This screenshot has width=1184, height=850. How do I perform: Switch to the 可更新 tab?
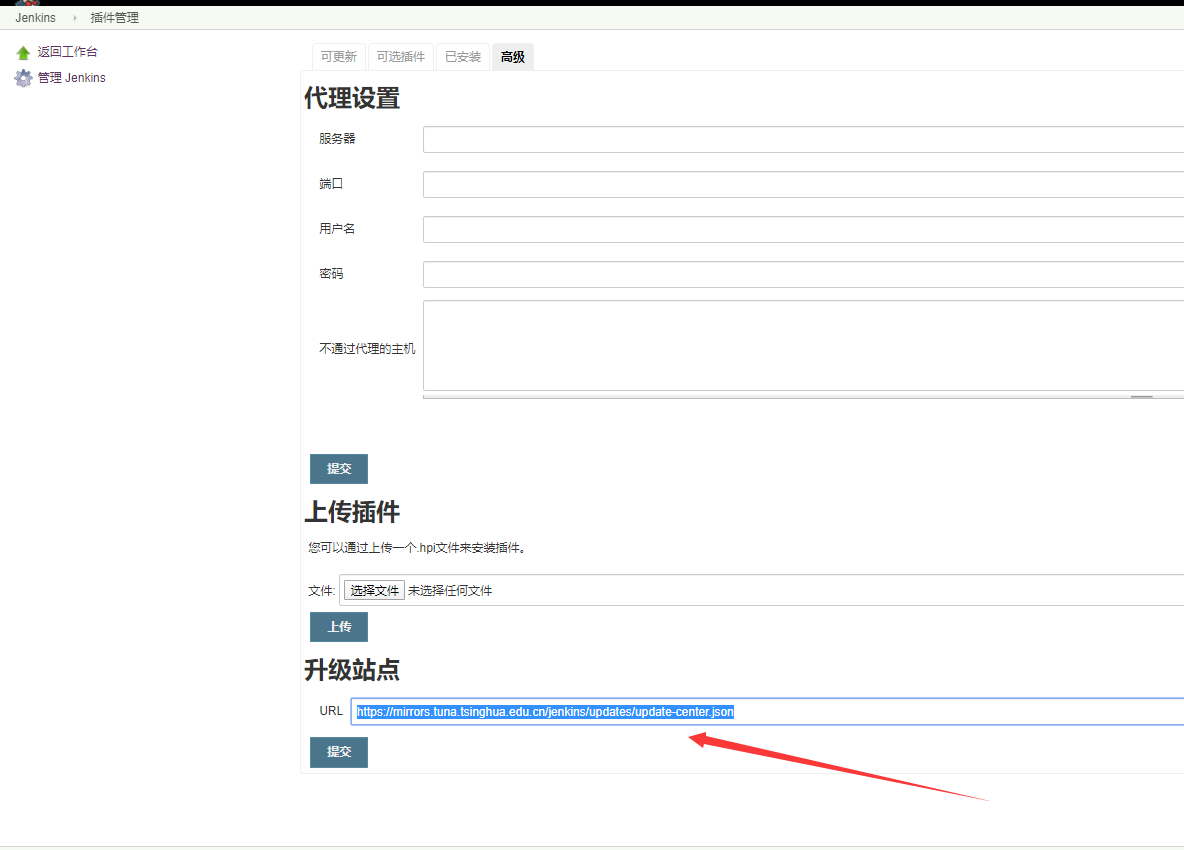pyautogui.click(x=338, y=57)
